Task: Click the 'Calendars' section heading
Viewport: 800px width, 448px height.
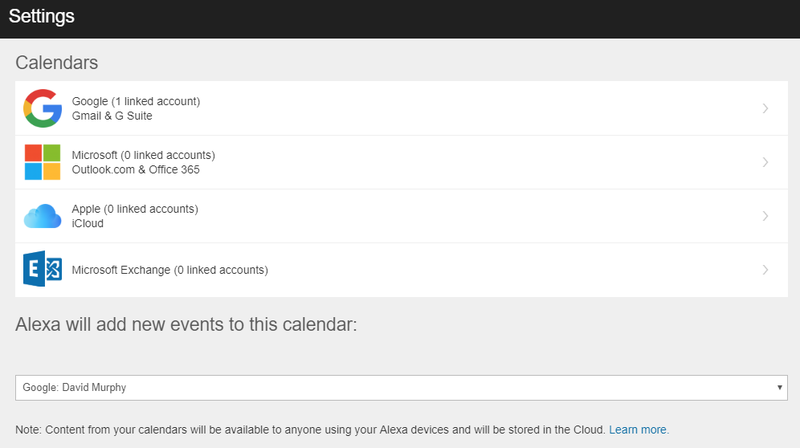Action: click(x=56, y=63)
